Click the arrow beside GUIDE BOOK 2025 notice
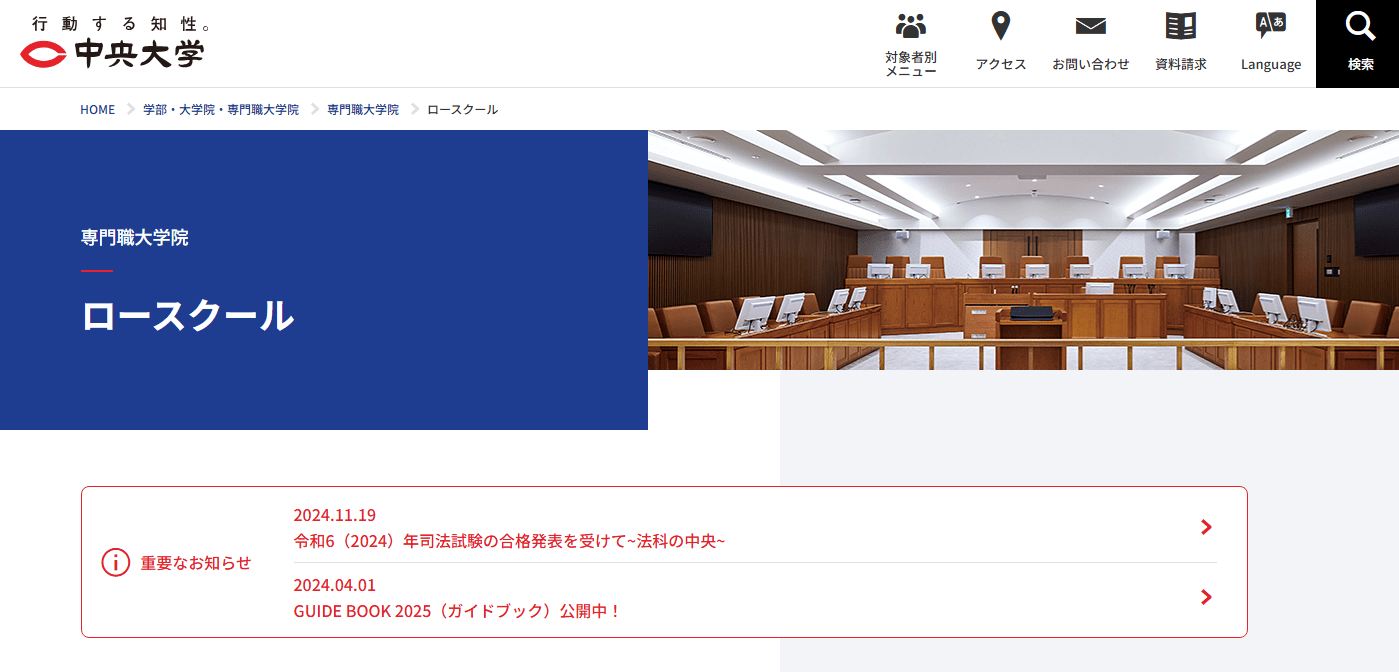 [1206, 597]
